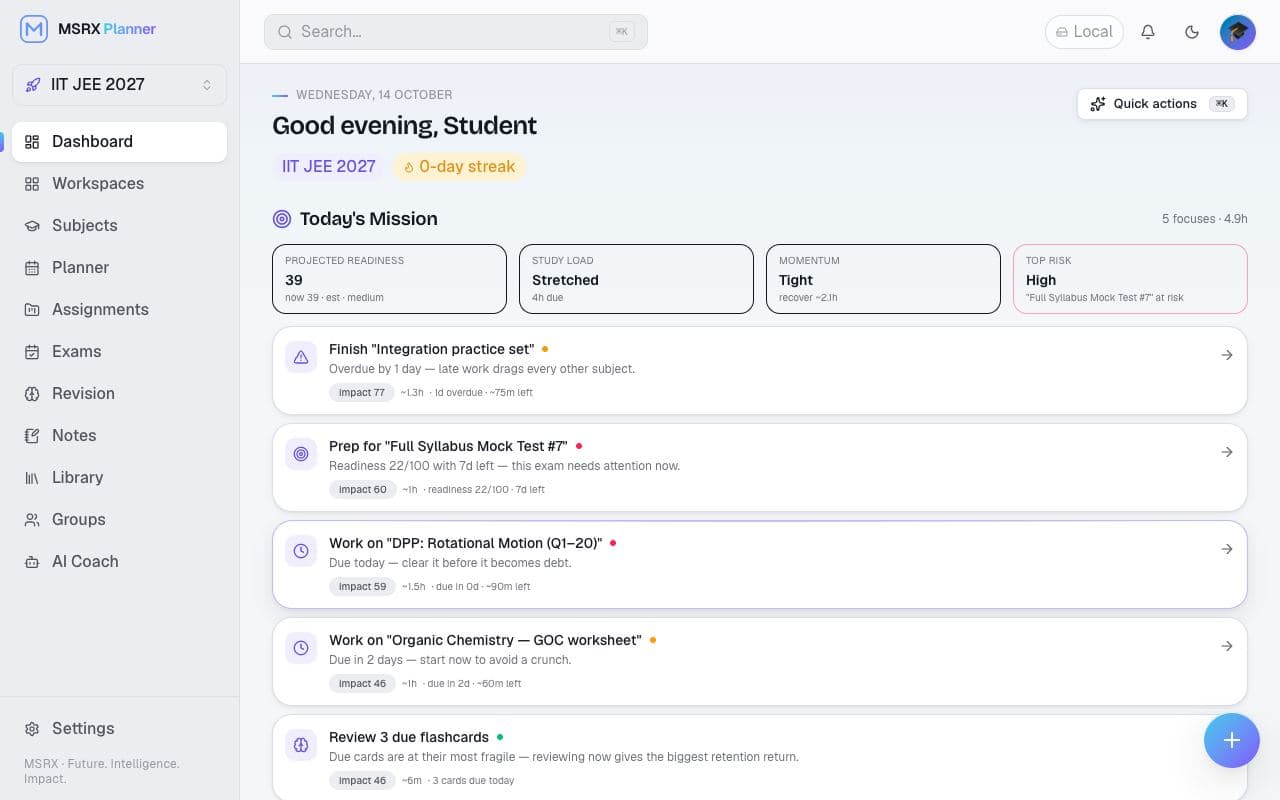Click the clock icon on DPP Rotational Motion card

[301, 551]
